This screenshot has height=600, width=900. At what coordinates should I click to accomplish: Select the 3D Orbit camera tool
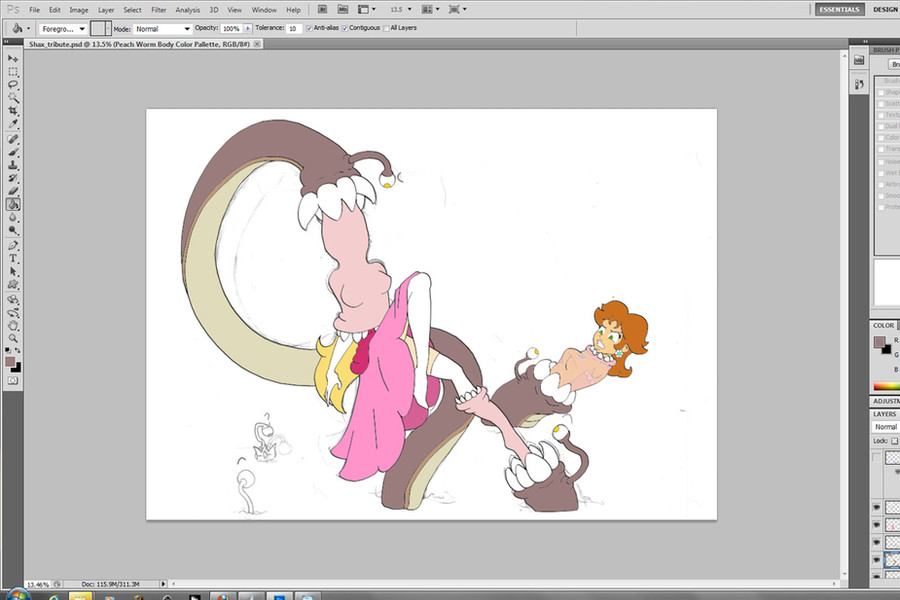pyautogui.click(x=13, y=313)
